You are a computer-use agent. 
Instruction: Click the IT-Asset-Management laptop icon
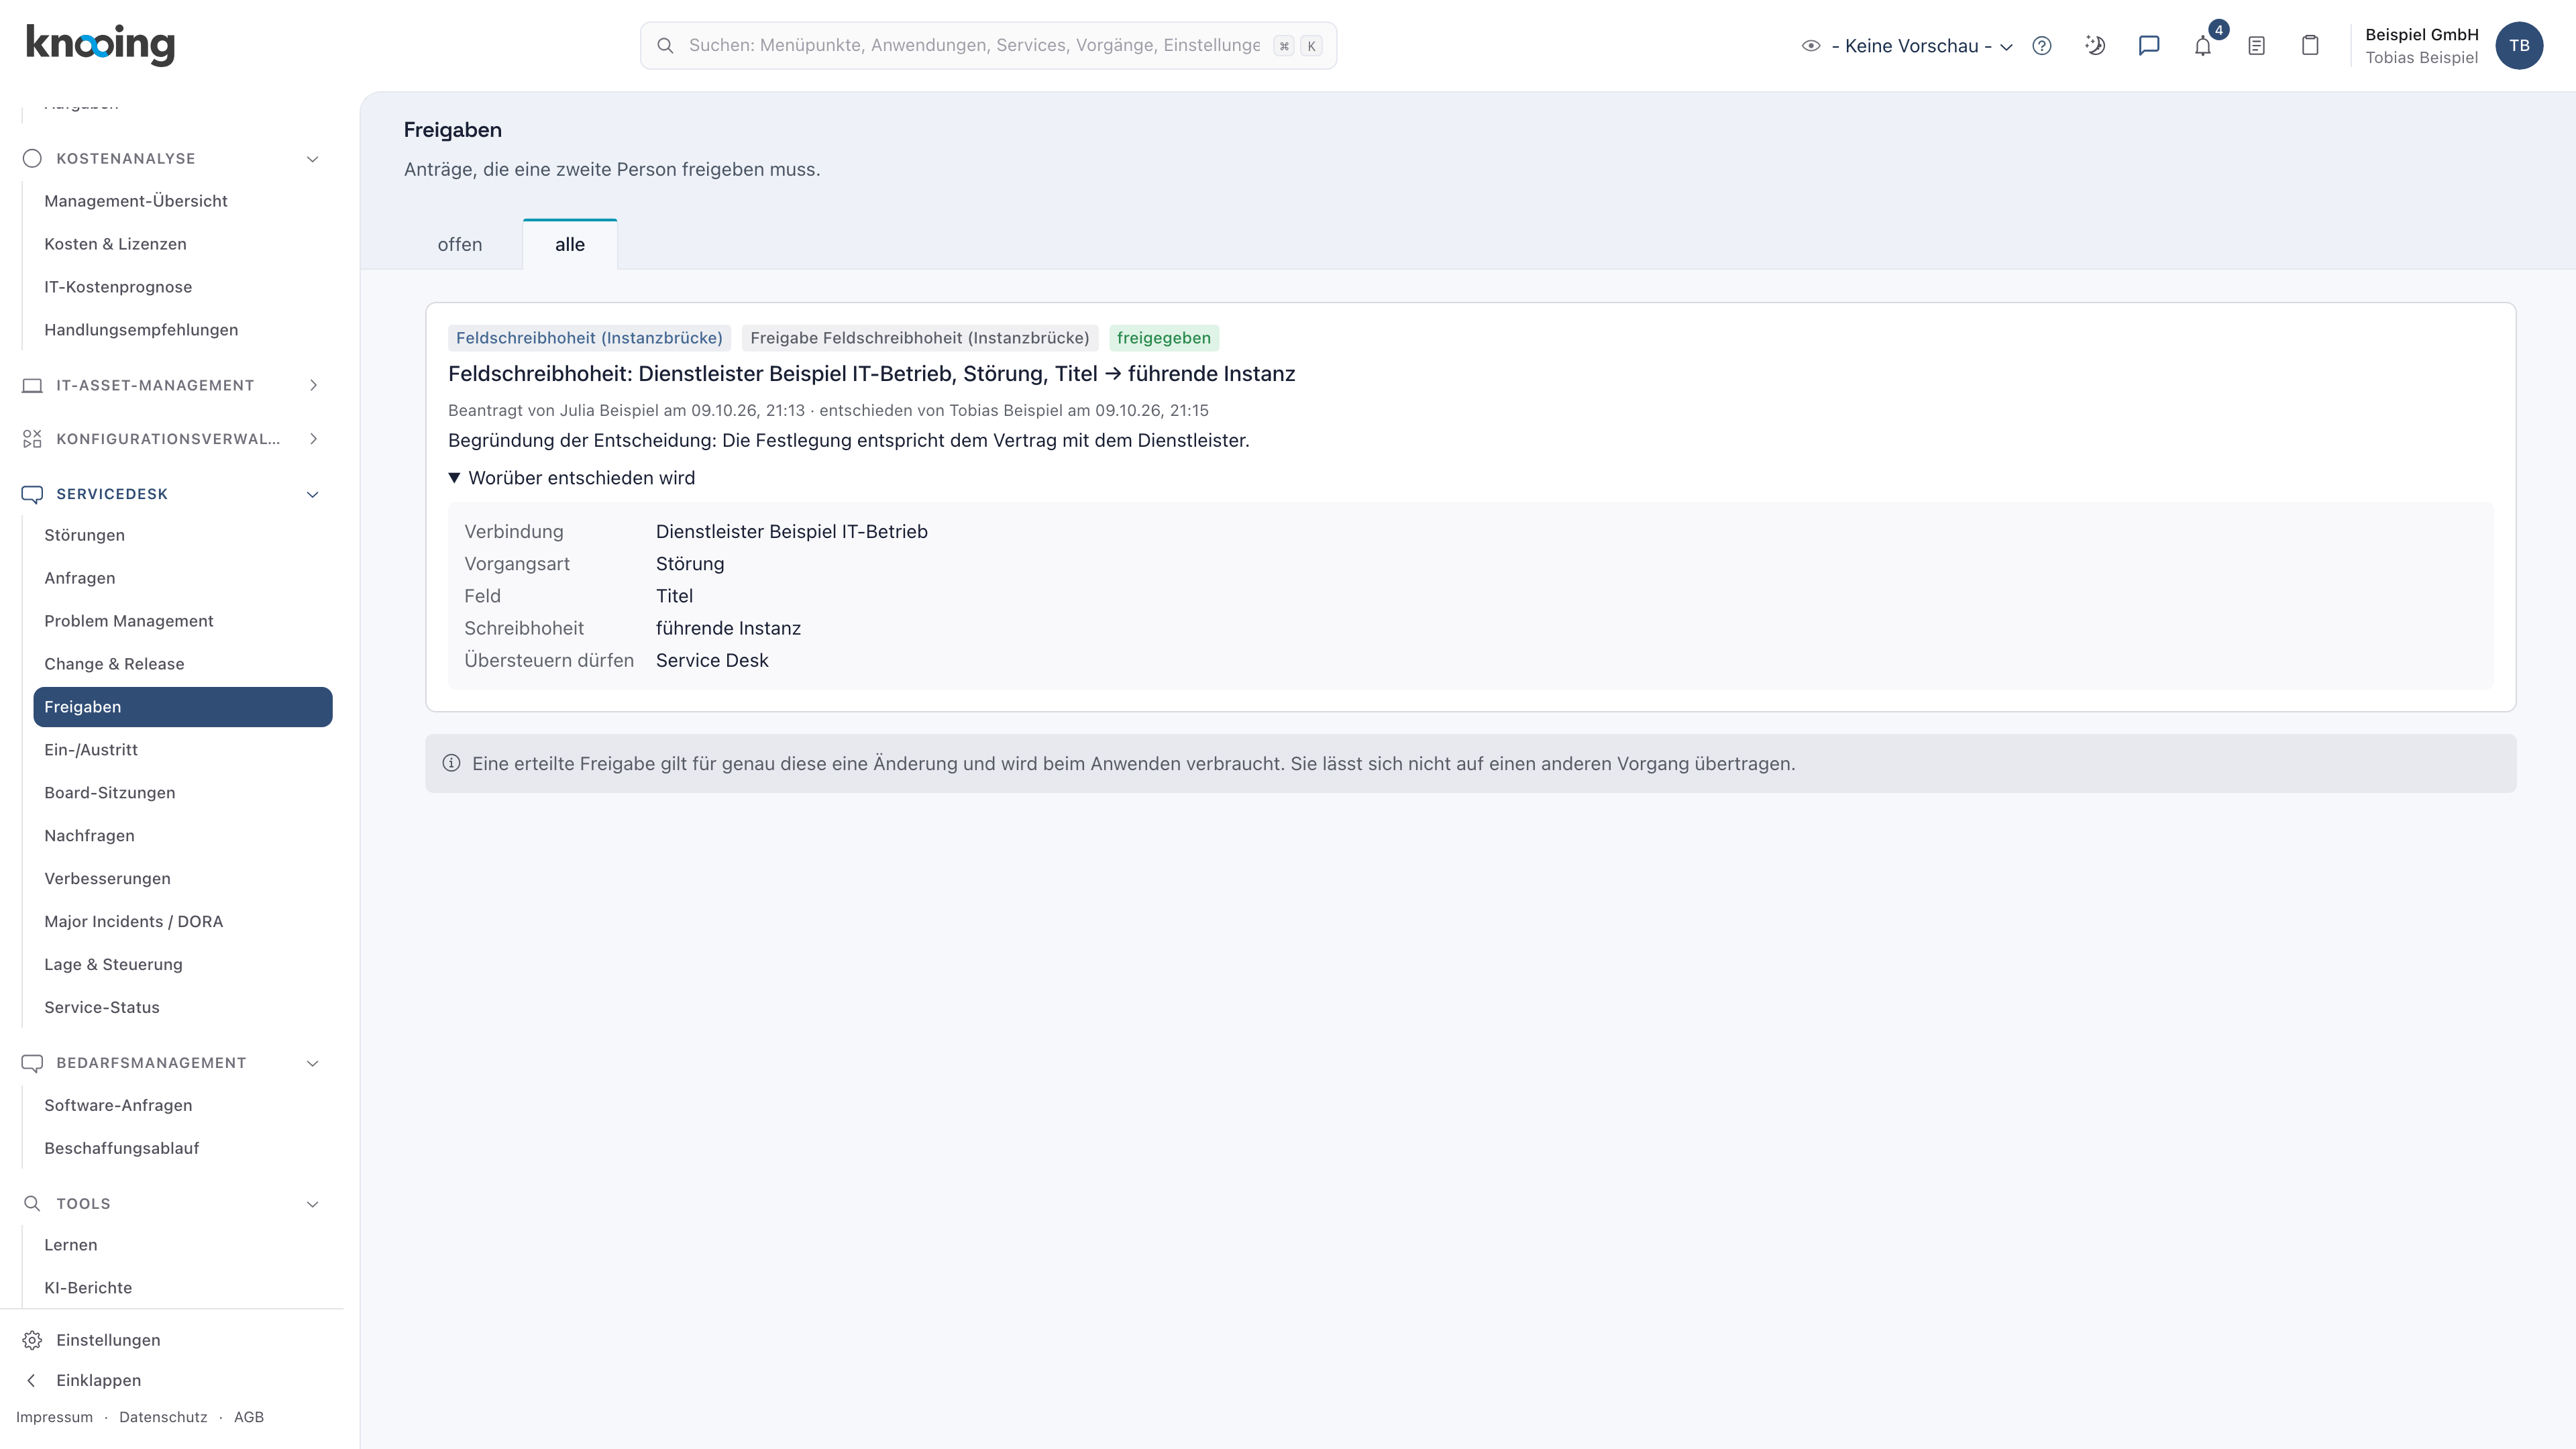[32, 385]
